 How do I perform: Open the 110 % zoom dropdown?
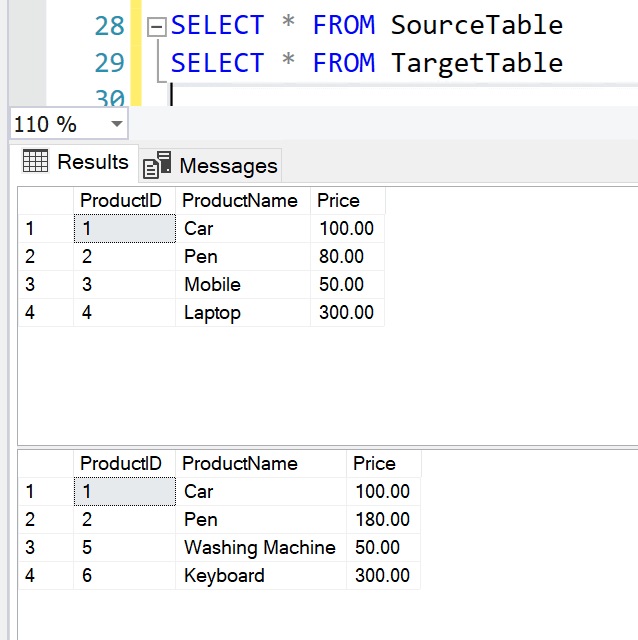[x=117, y=124]
